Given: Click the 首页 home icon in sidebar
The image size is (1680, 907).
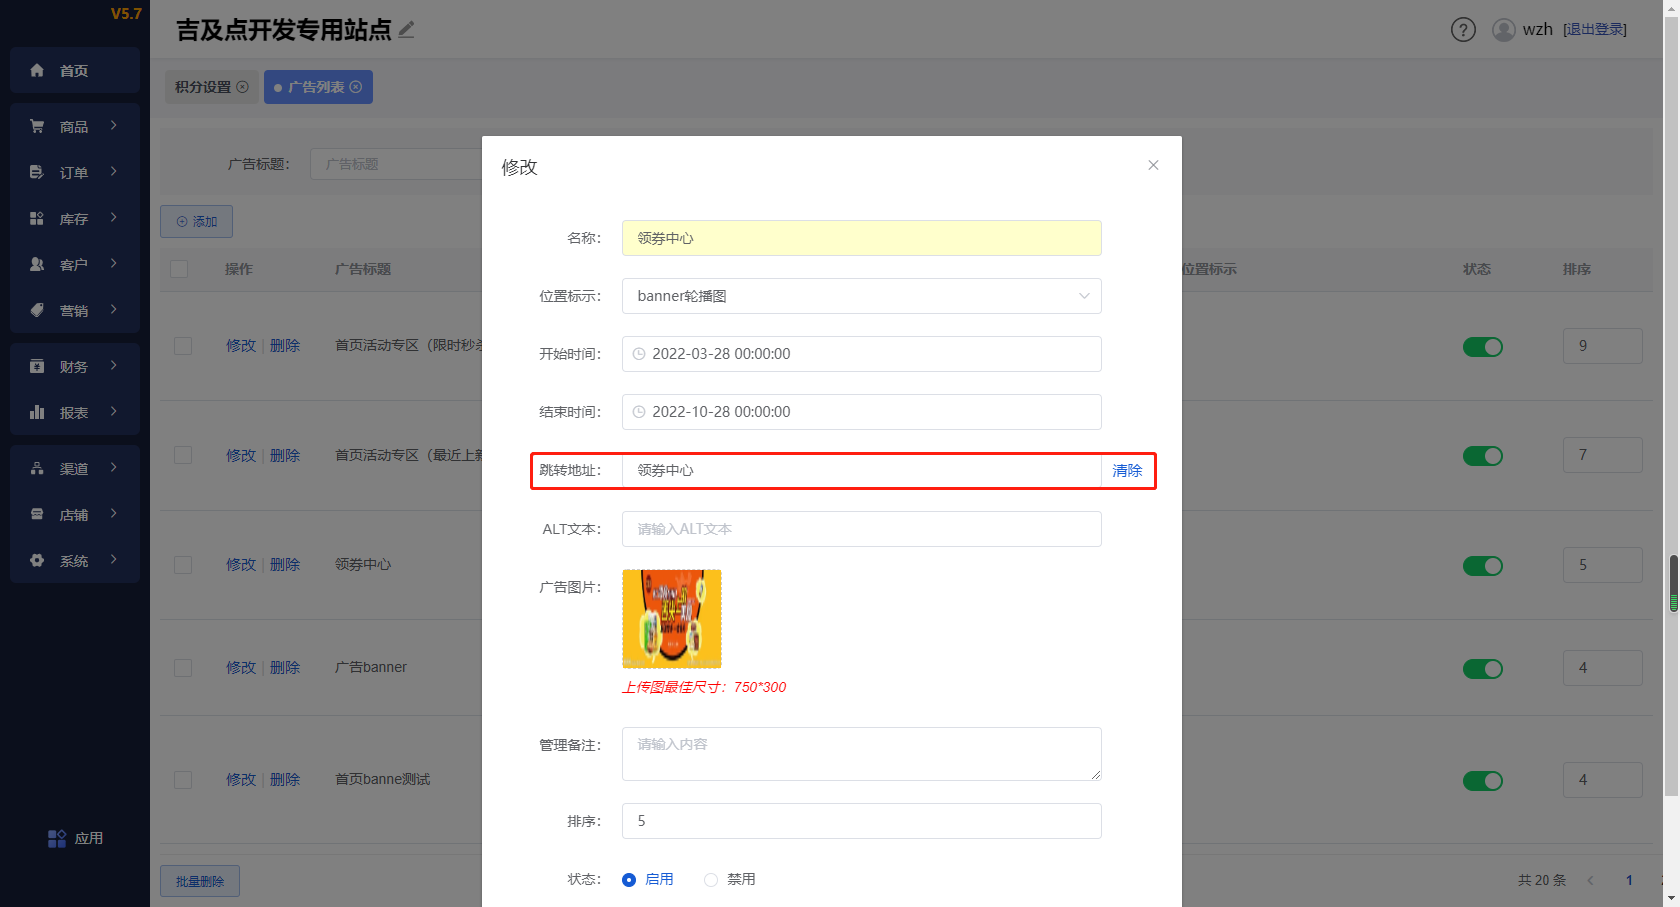Looking at the screenshot, I should point(37,70).
